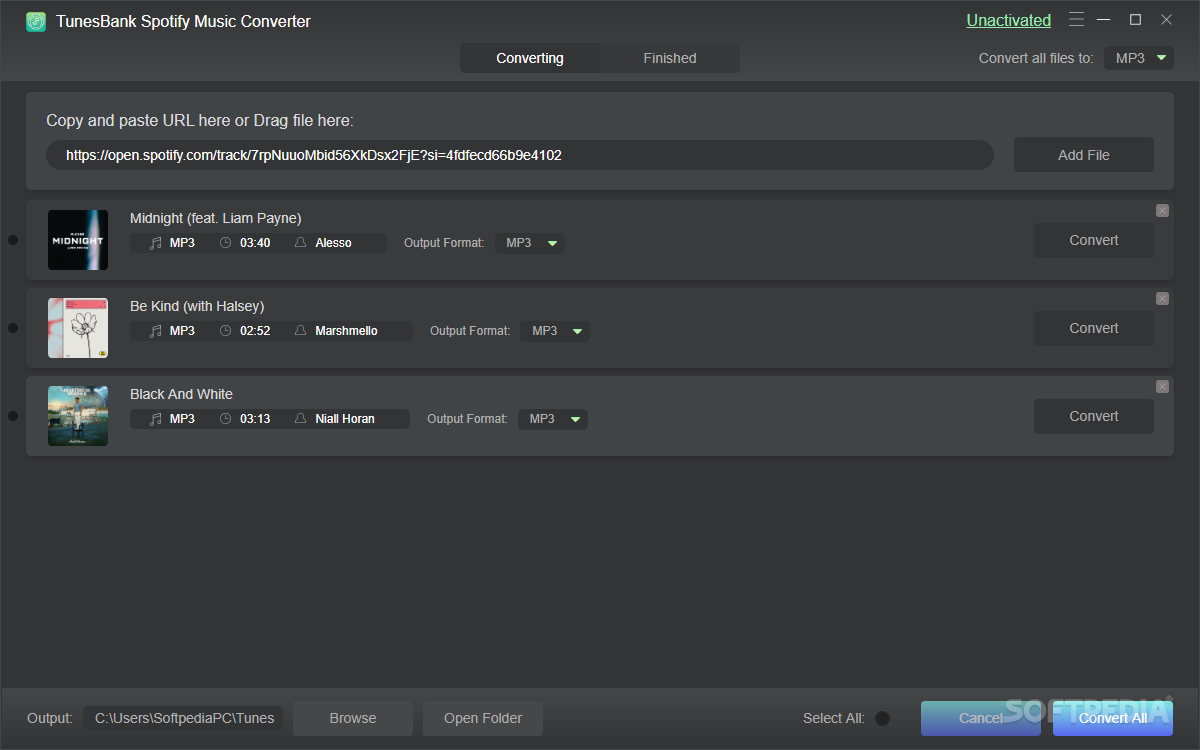The height and width of the screenshot is (750, 1200).
Task: Click duration value '03:13'
Action: 255,419
